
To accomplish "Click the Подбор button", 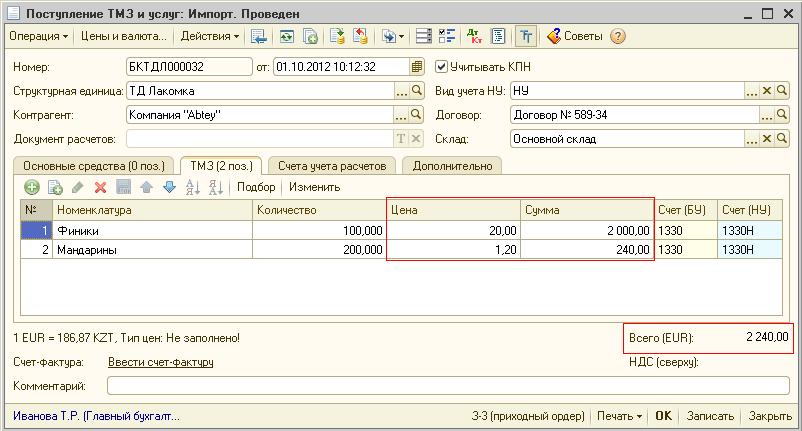I will [x=256, y=187].
